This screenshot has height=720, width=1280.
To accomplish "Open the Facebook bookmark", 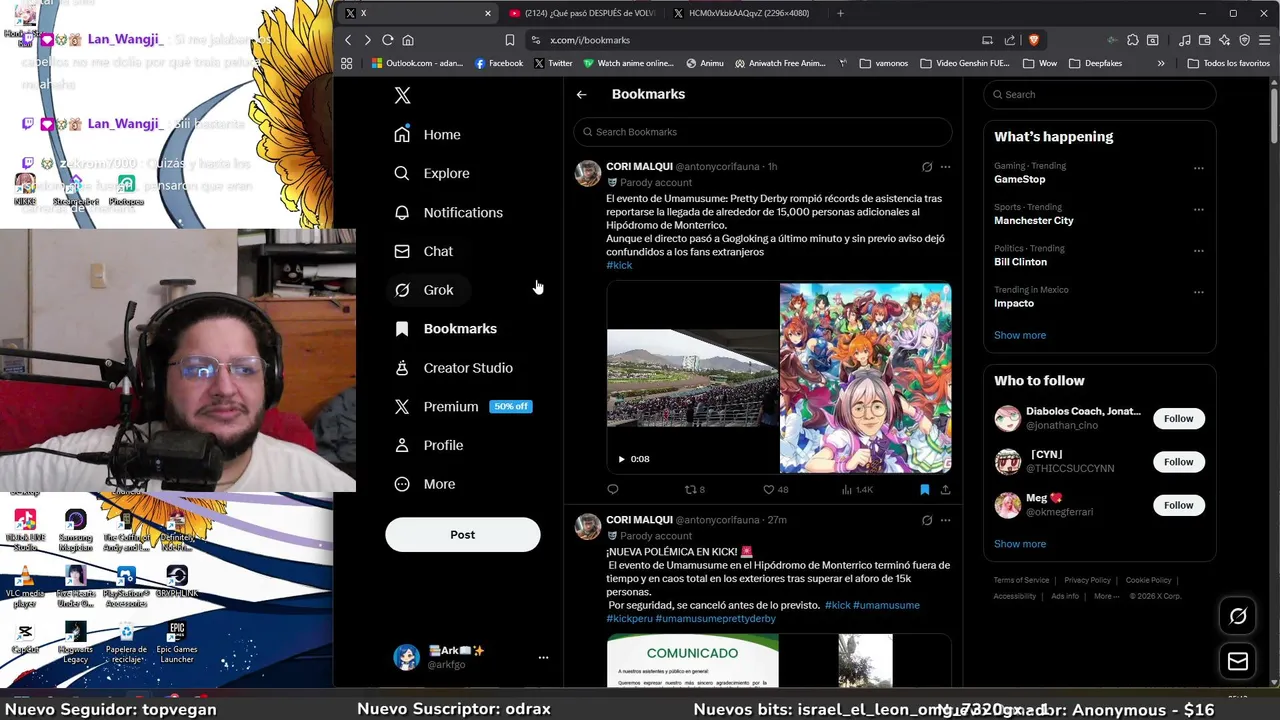I will pos(498,63).
